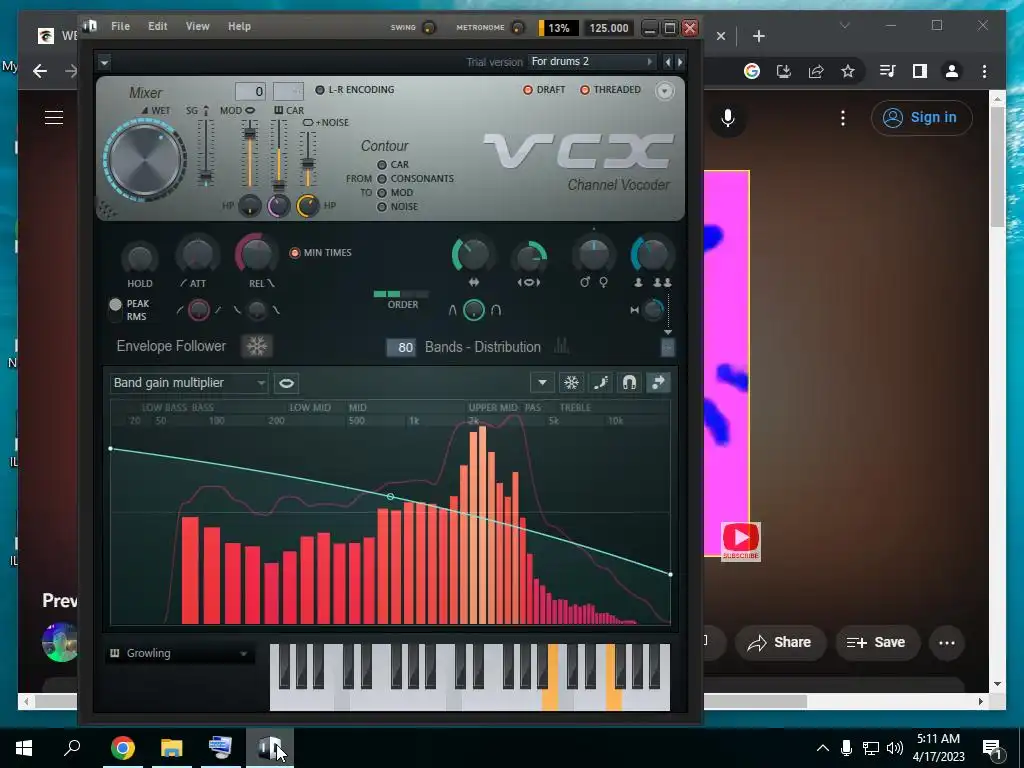Open the Help menu
1024x768 pixels.
(239, 26)
